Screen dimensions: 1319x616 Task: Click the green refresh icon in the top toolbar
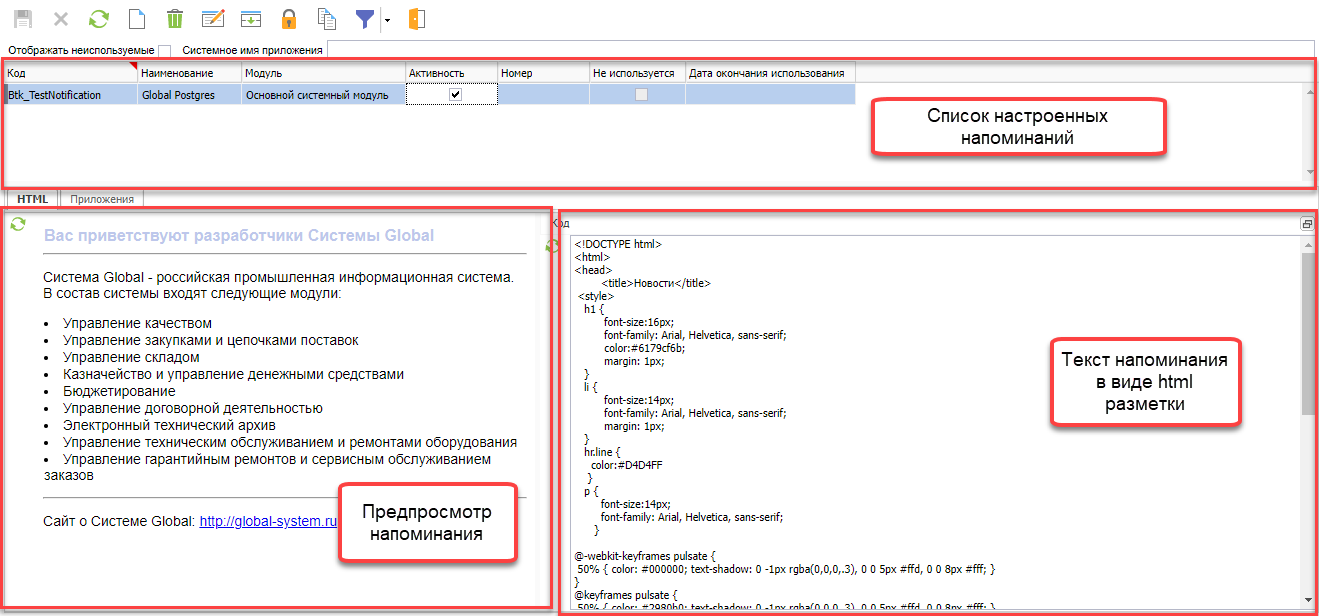pos(99,19)
